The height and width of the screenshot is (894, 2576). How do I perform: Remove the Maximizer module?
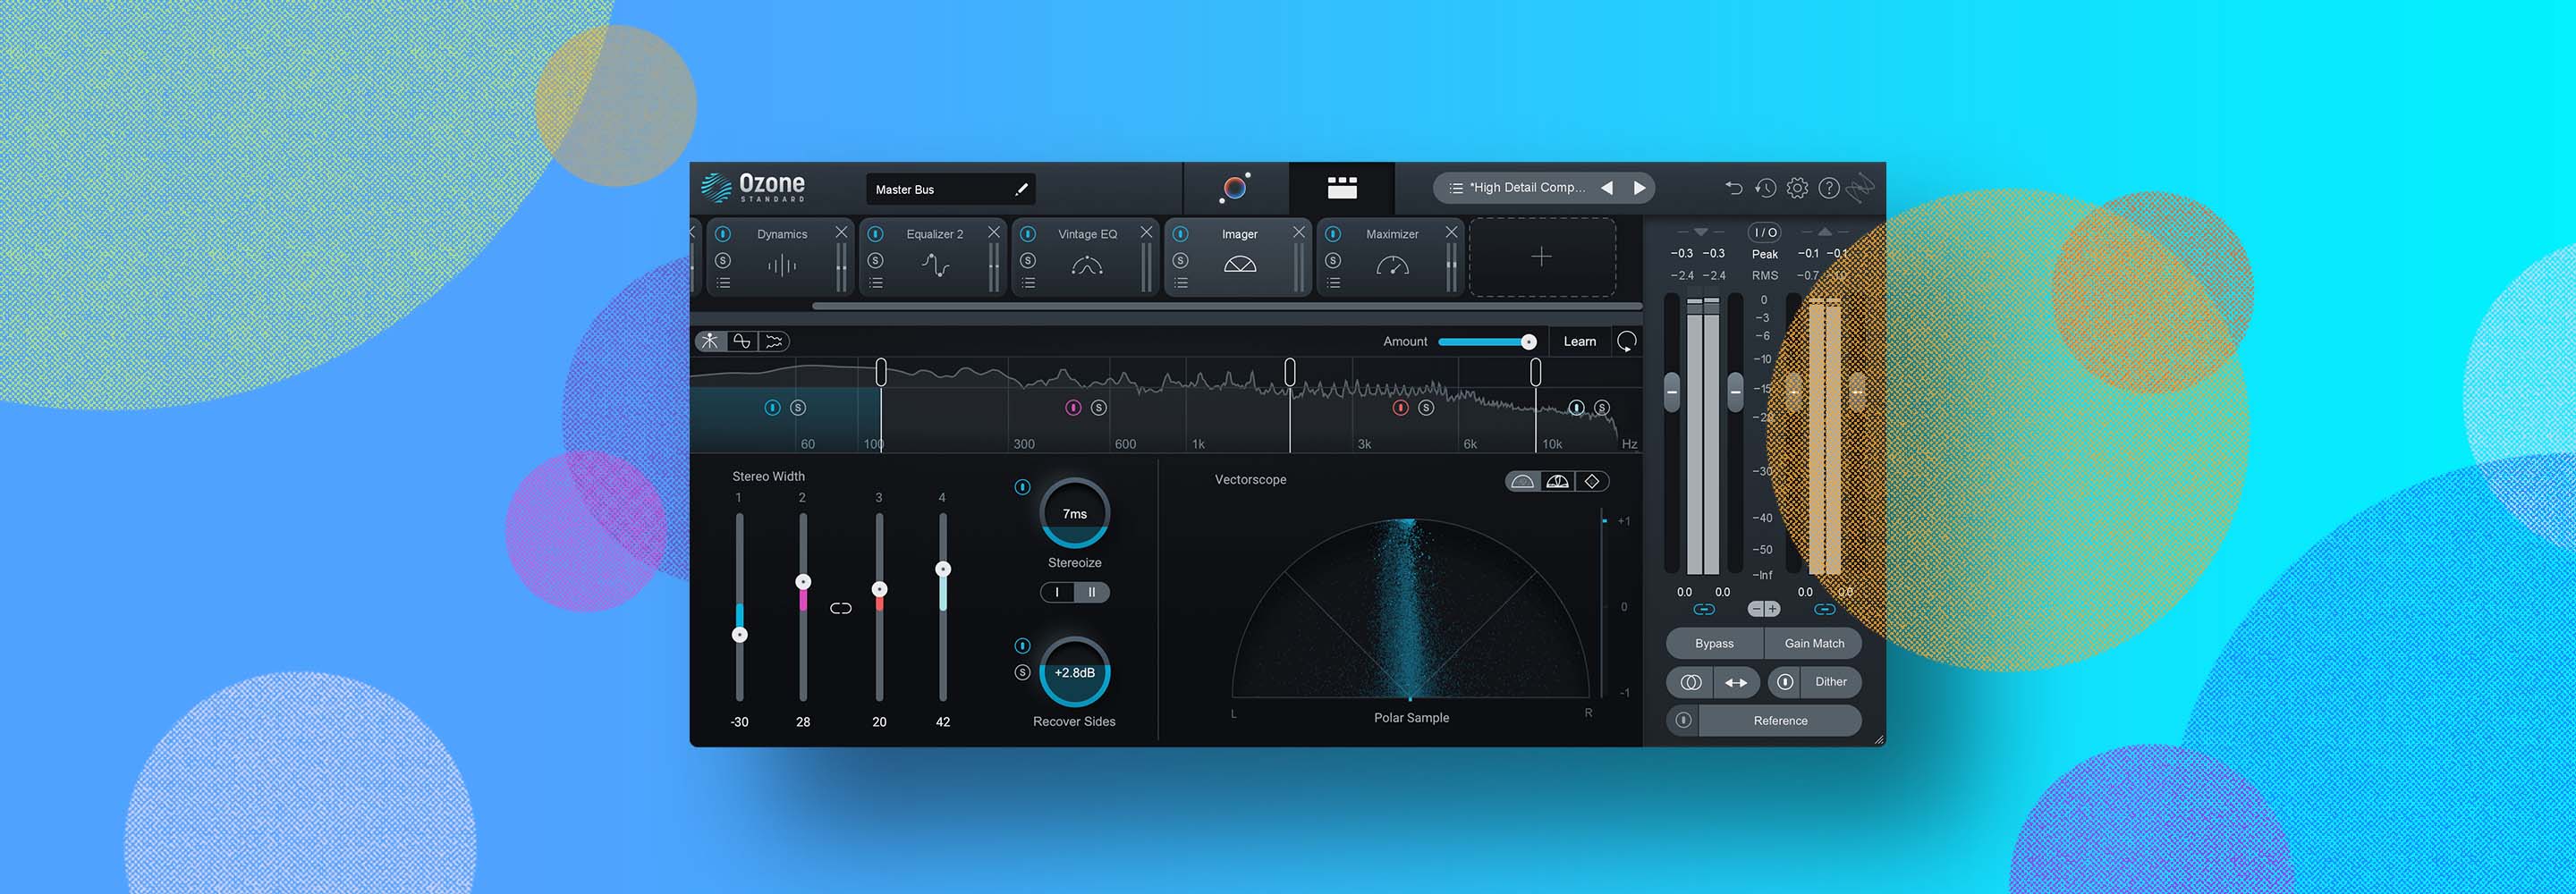[x=1451, y=232]
